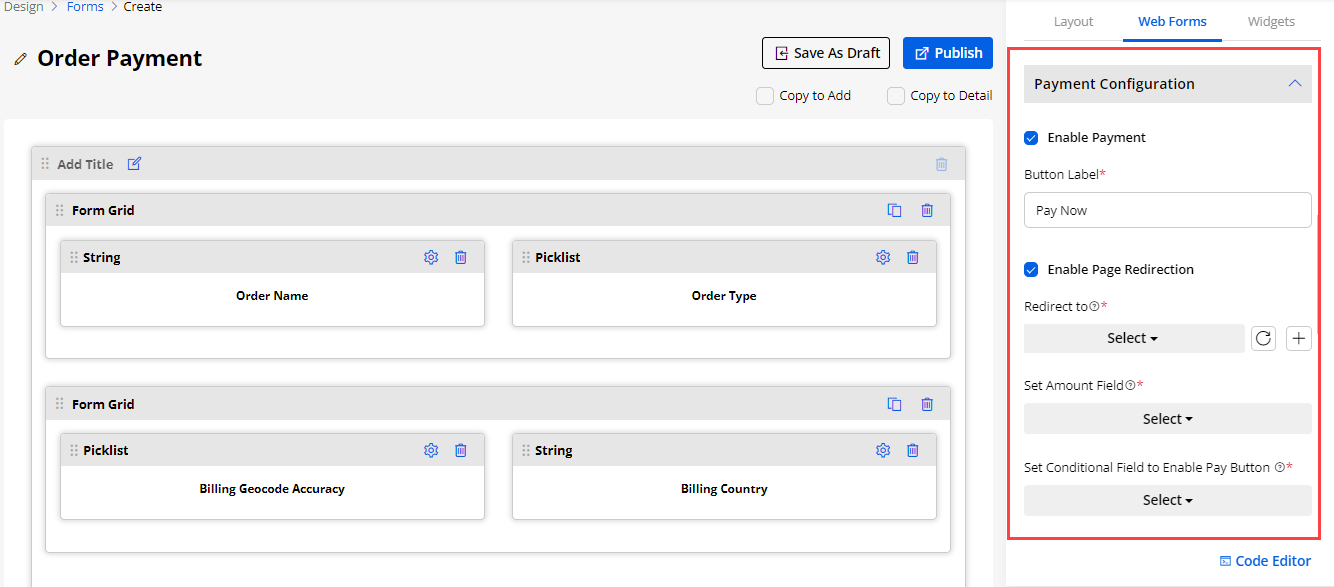The width and height of the screenshot is (1334, 587).
Task: Click the refresh icon beside Redirect to
Action: [1263, 338]
